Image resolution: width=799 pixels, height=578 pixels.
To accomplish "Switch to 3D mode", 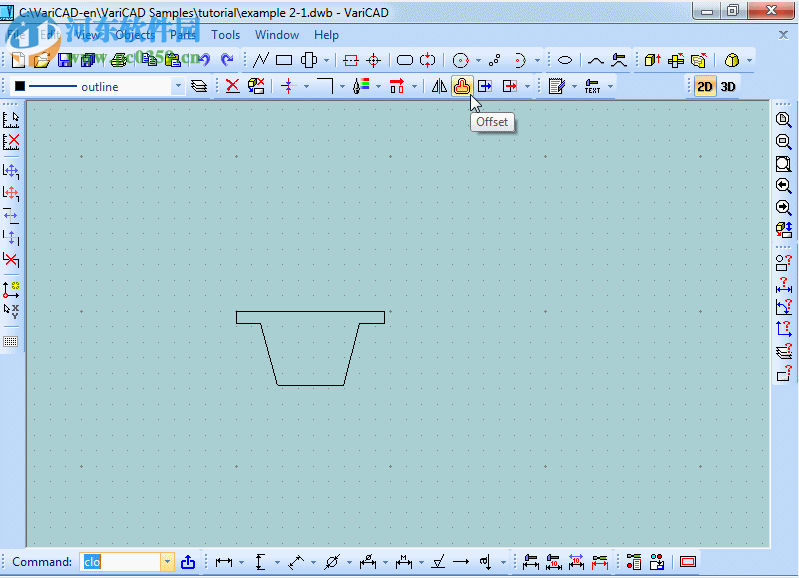I will [728, 86].
